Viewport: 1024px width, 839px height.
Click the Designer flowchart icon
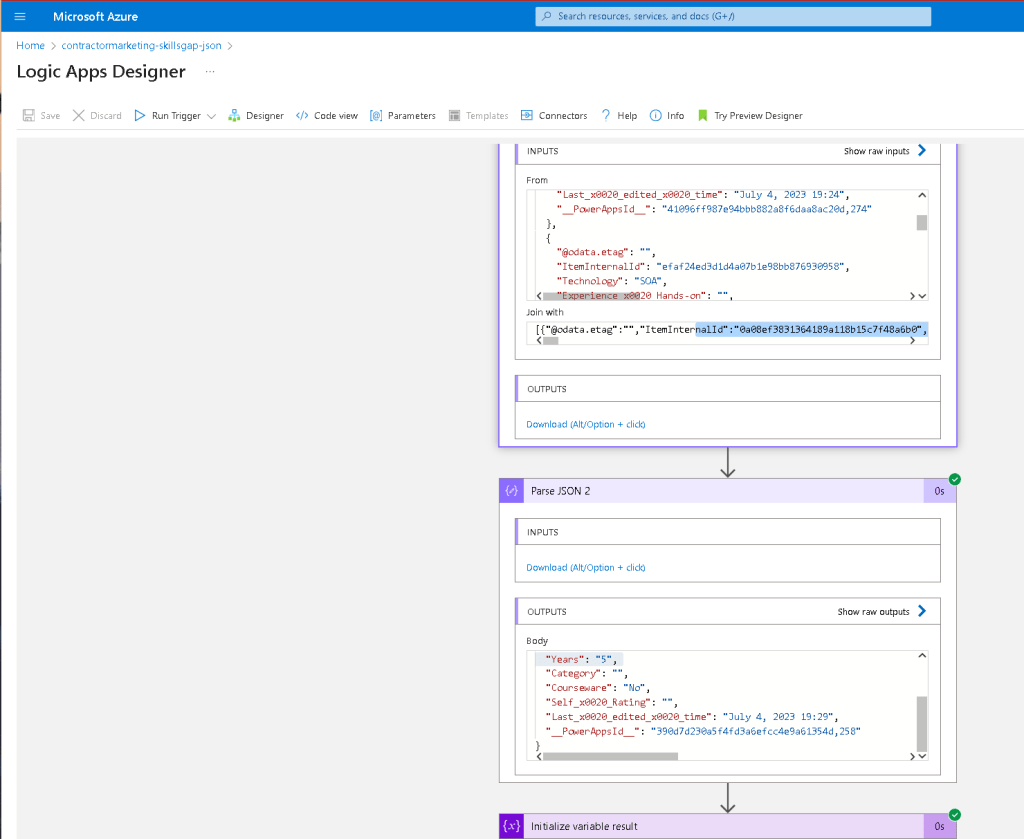(x=234, y=116)
